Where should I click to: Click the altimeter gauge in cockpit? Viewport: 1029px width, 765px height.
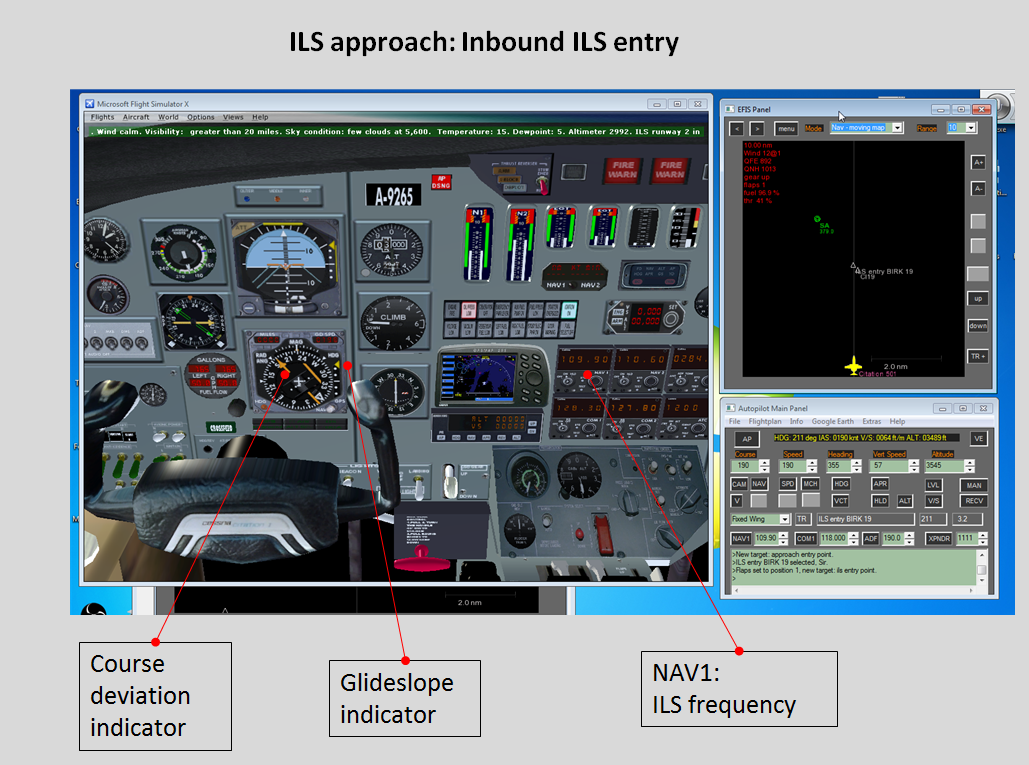click(392, 249)
